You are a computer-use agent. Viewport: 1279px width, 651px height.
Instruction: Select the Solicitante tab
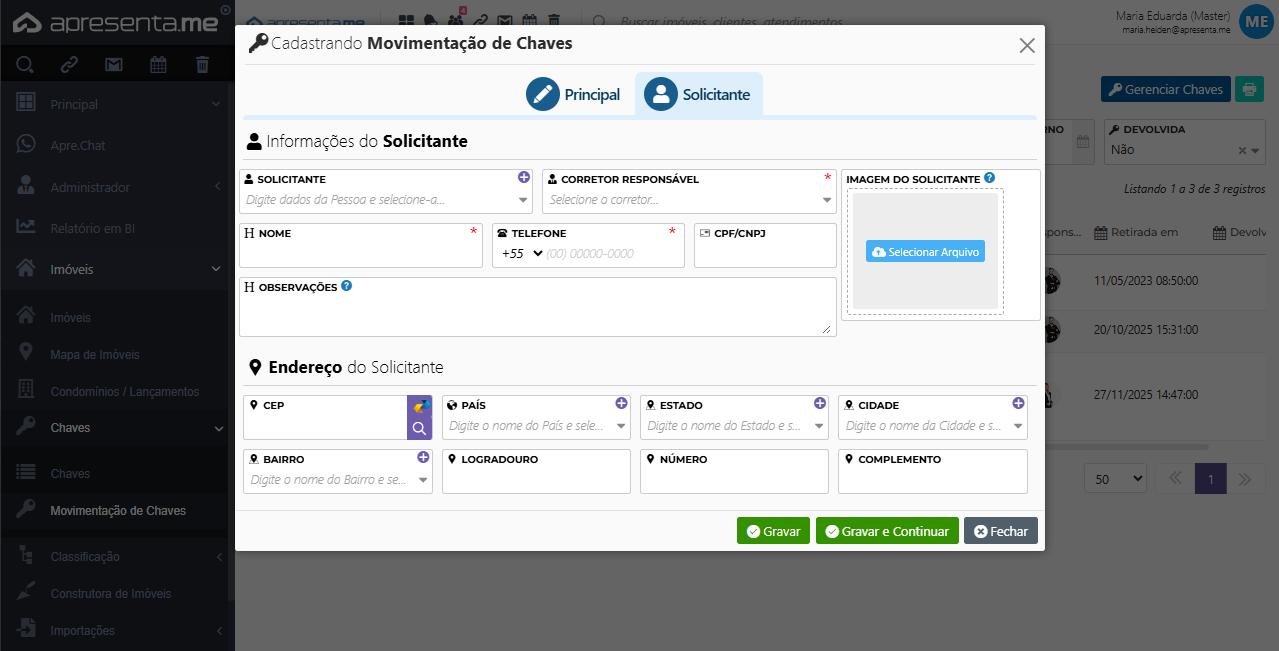698,95
